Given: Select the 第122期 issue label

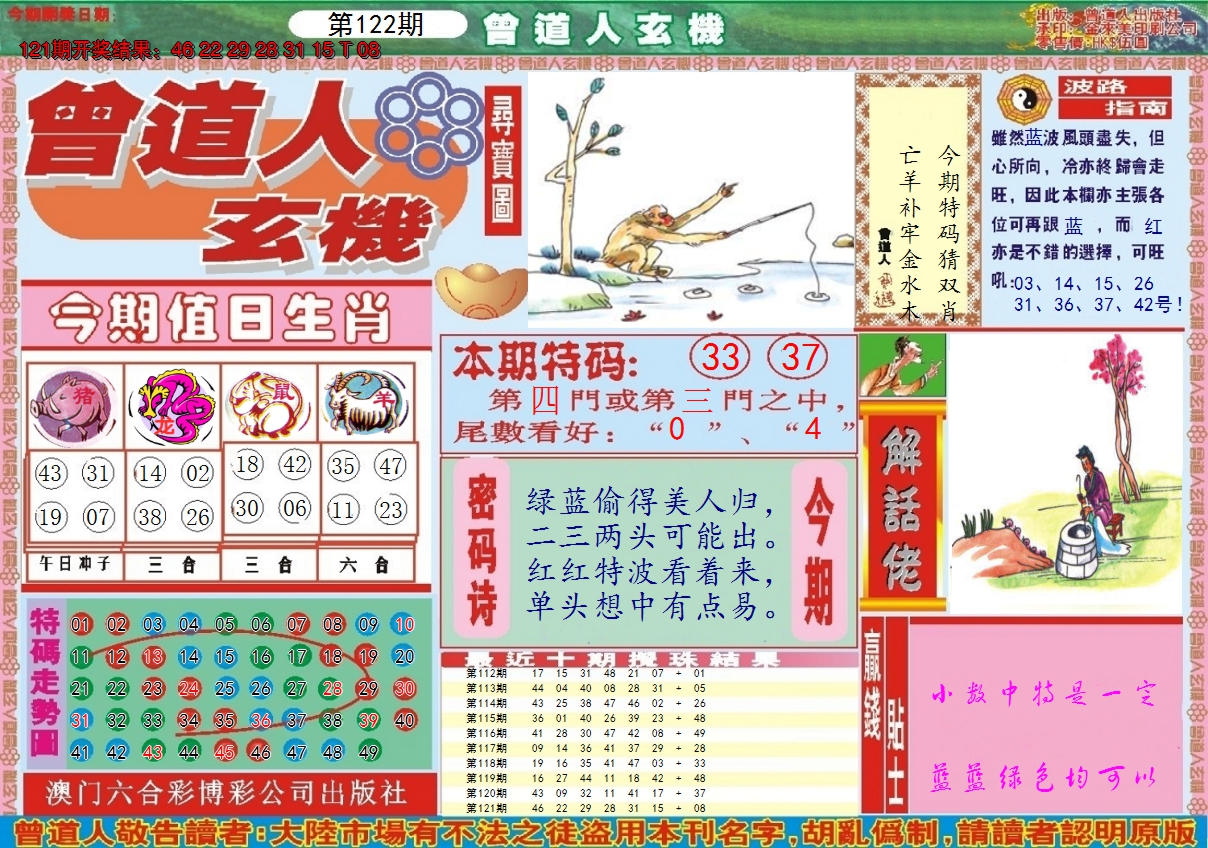Looking at the screenshot, I should [x=376, y=26].
